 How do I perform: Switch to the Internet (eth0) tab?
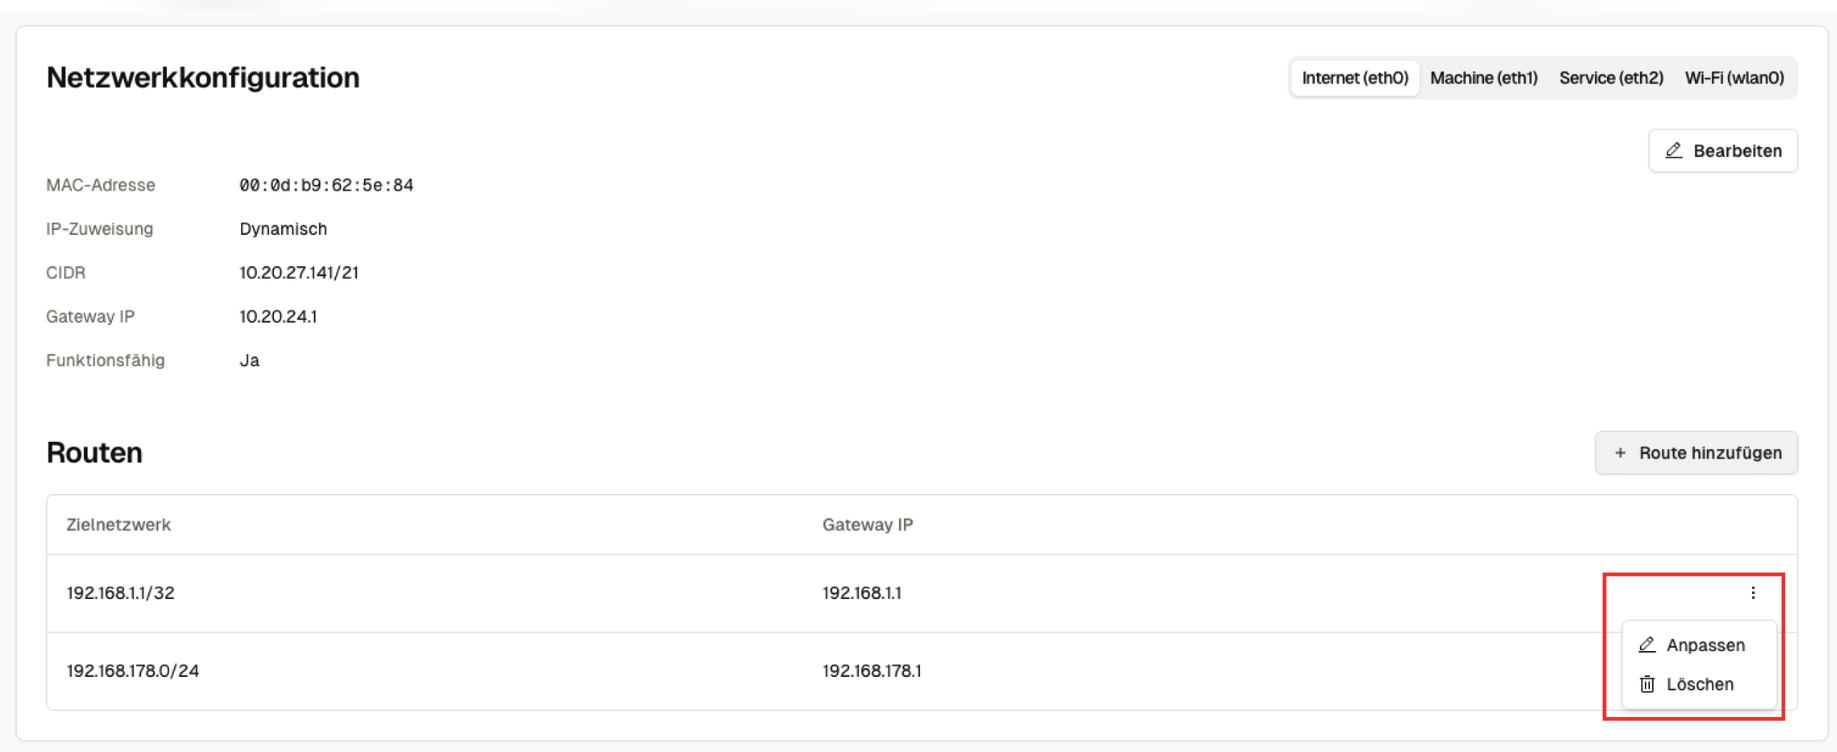(1354, 78)
